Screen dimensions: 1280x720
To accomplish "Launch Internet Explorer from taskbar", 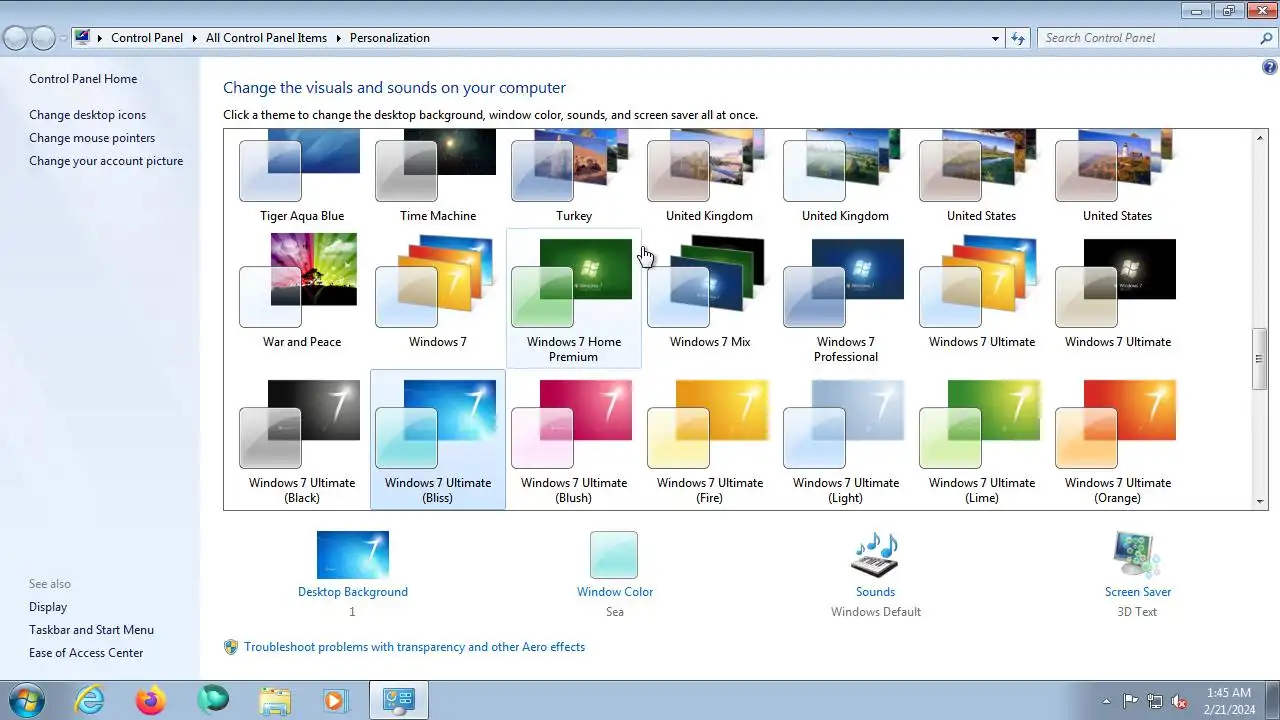I will click(x=90, y=700).
